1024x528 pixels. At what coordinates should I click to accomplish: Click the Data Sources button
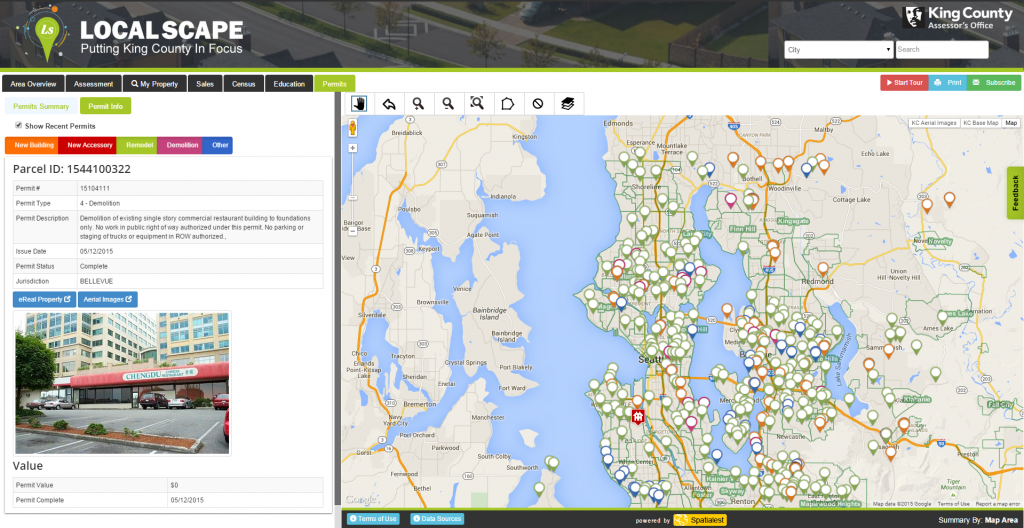click(437, 519)
